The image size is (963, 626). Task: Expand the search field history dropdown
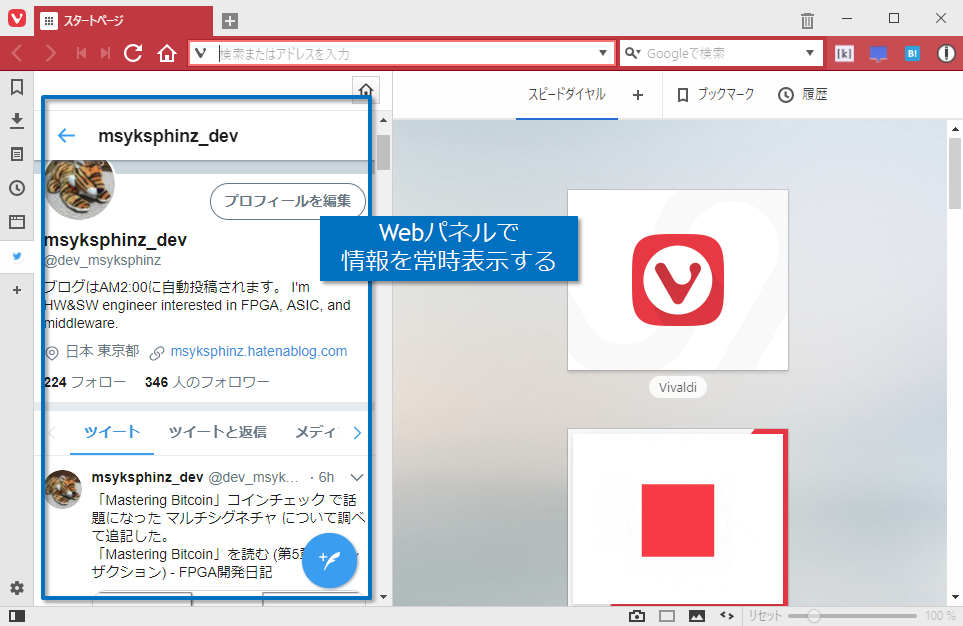click(809, 53)
